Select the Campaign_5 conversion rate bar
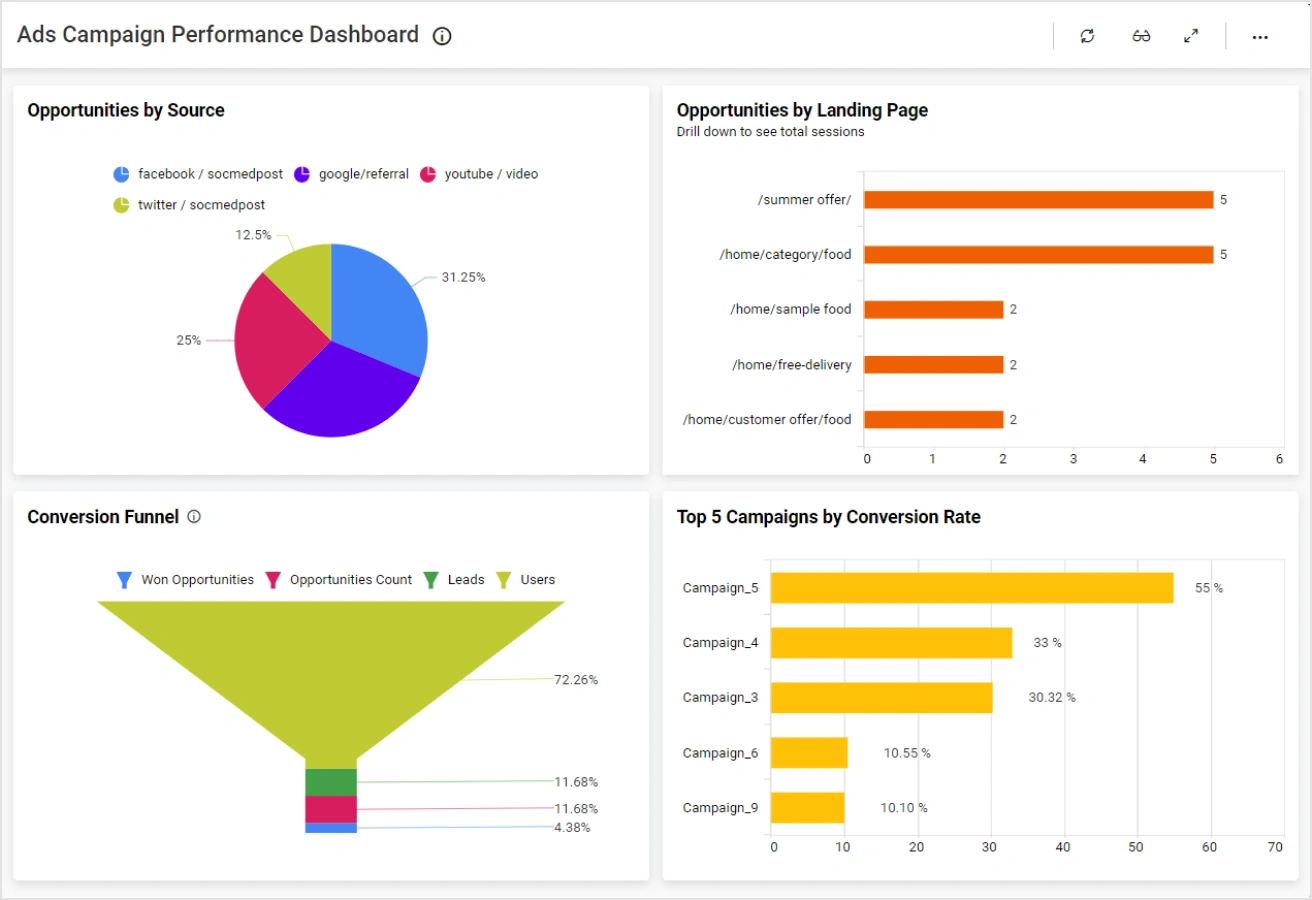The height and width of the screenshot is (900, 1312). point(971,588)
